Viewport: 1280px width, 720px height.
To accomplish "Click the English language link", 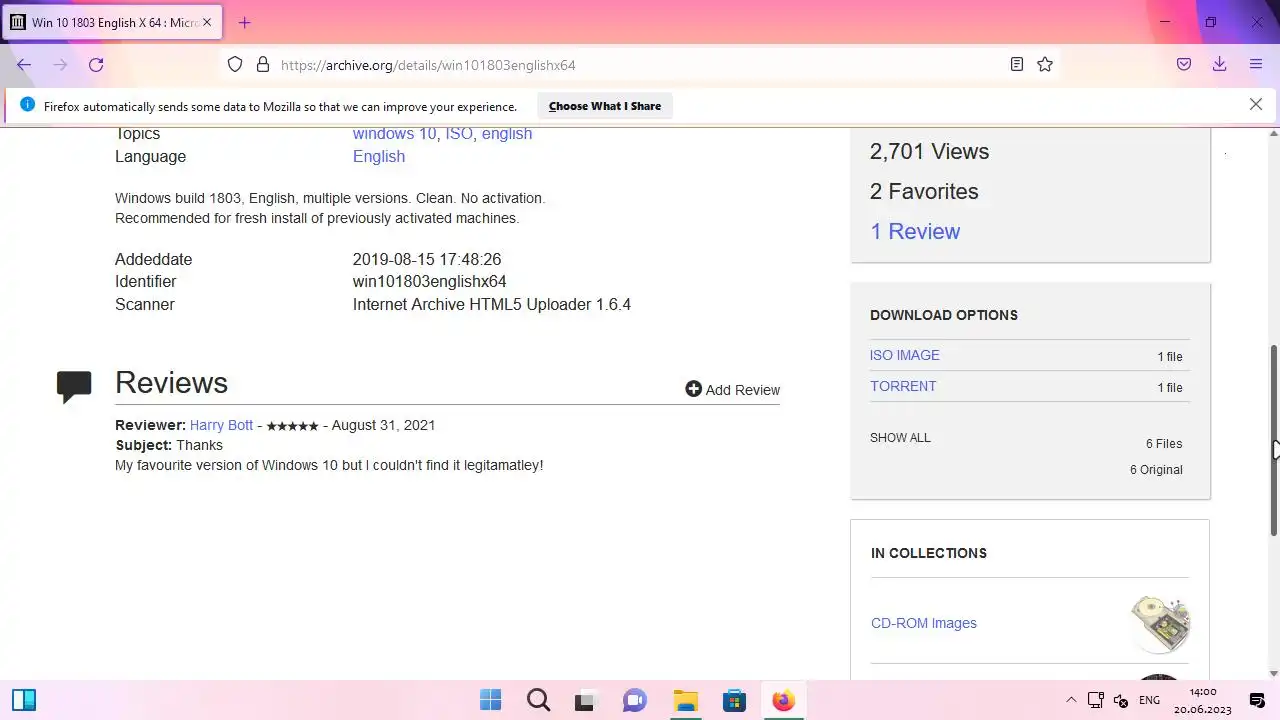I will coord(379,156).
